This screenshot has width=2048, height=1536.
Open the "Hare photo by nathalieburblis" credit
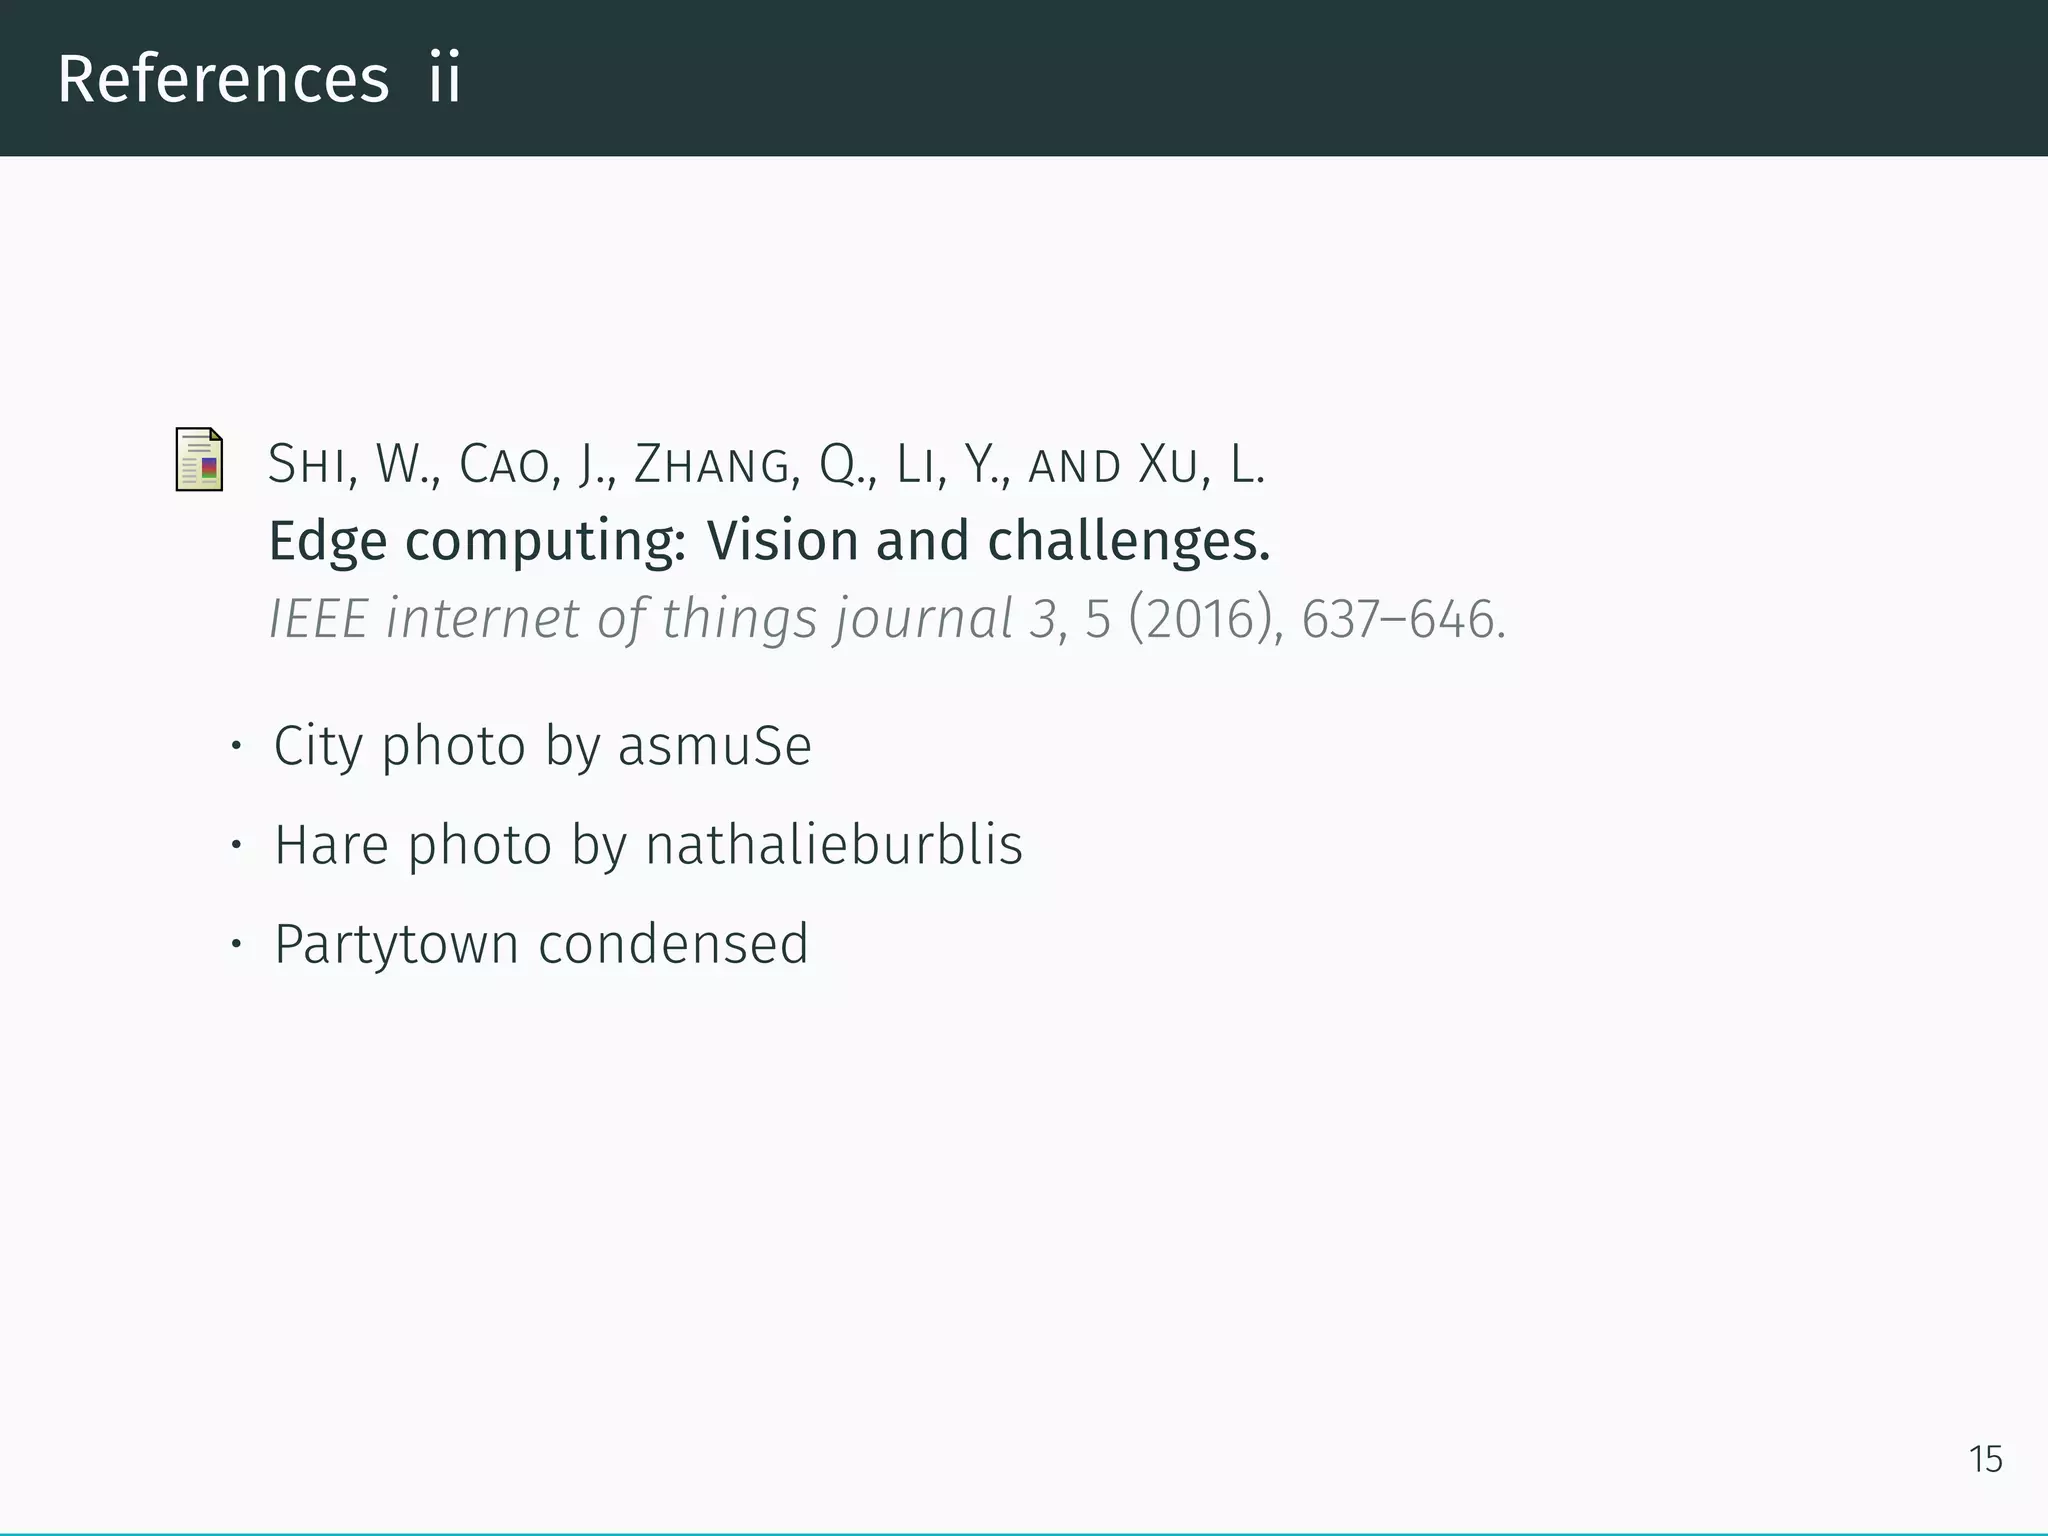click(649, 846)
